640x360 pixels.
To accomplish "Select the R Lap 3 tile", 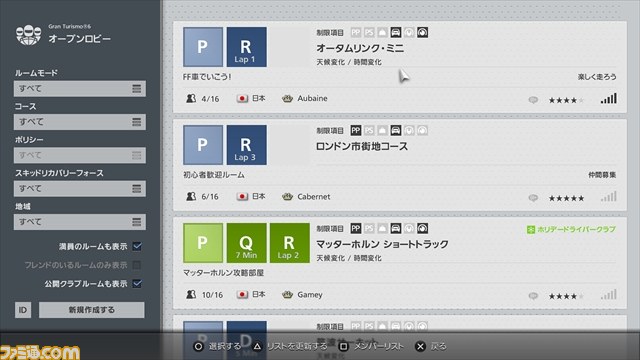I will coord(247,145).
